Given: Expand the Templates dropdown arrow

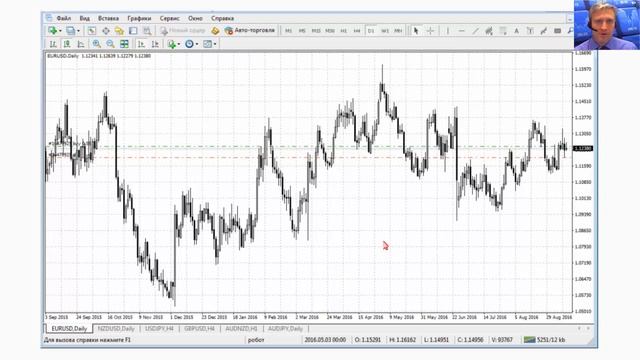Looking at the screenshot, I should (x=215, y=44).
